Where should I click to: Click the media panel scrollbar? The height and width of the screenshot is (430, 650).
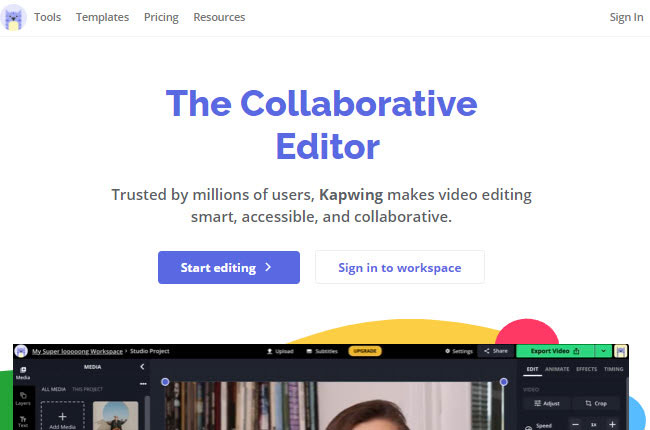tap(148, 413)
